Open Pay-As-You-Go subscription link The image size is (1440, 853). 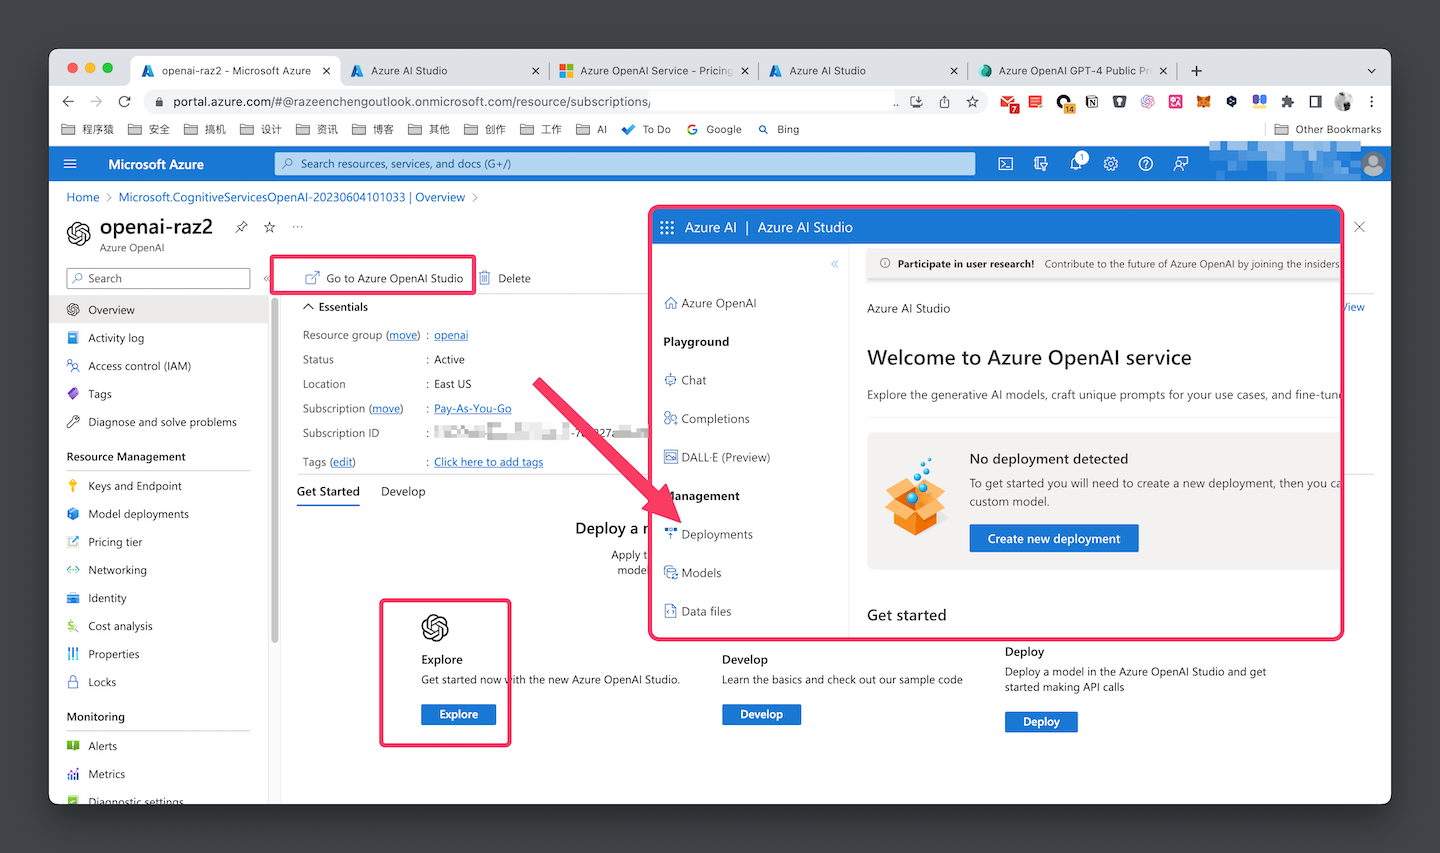click(x=473, y=408)
